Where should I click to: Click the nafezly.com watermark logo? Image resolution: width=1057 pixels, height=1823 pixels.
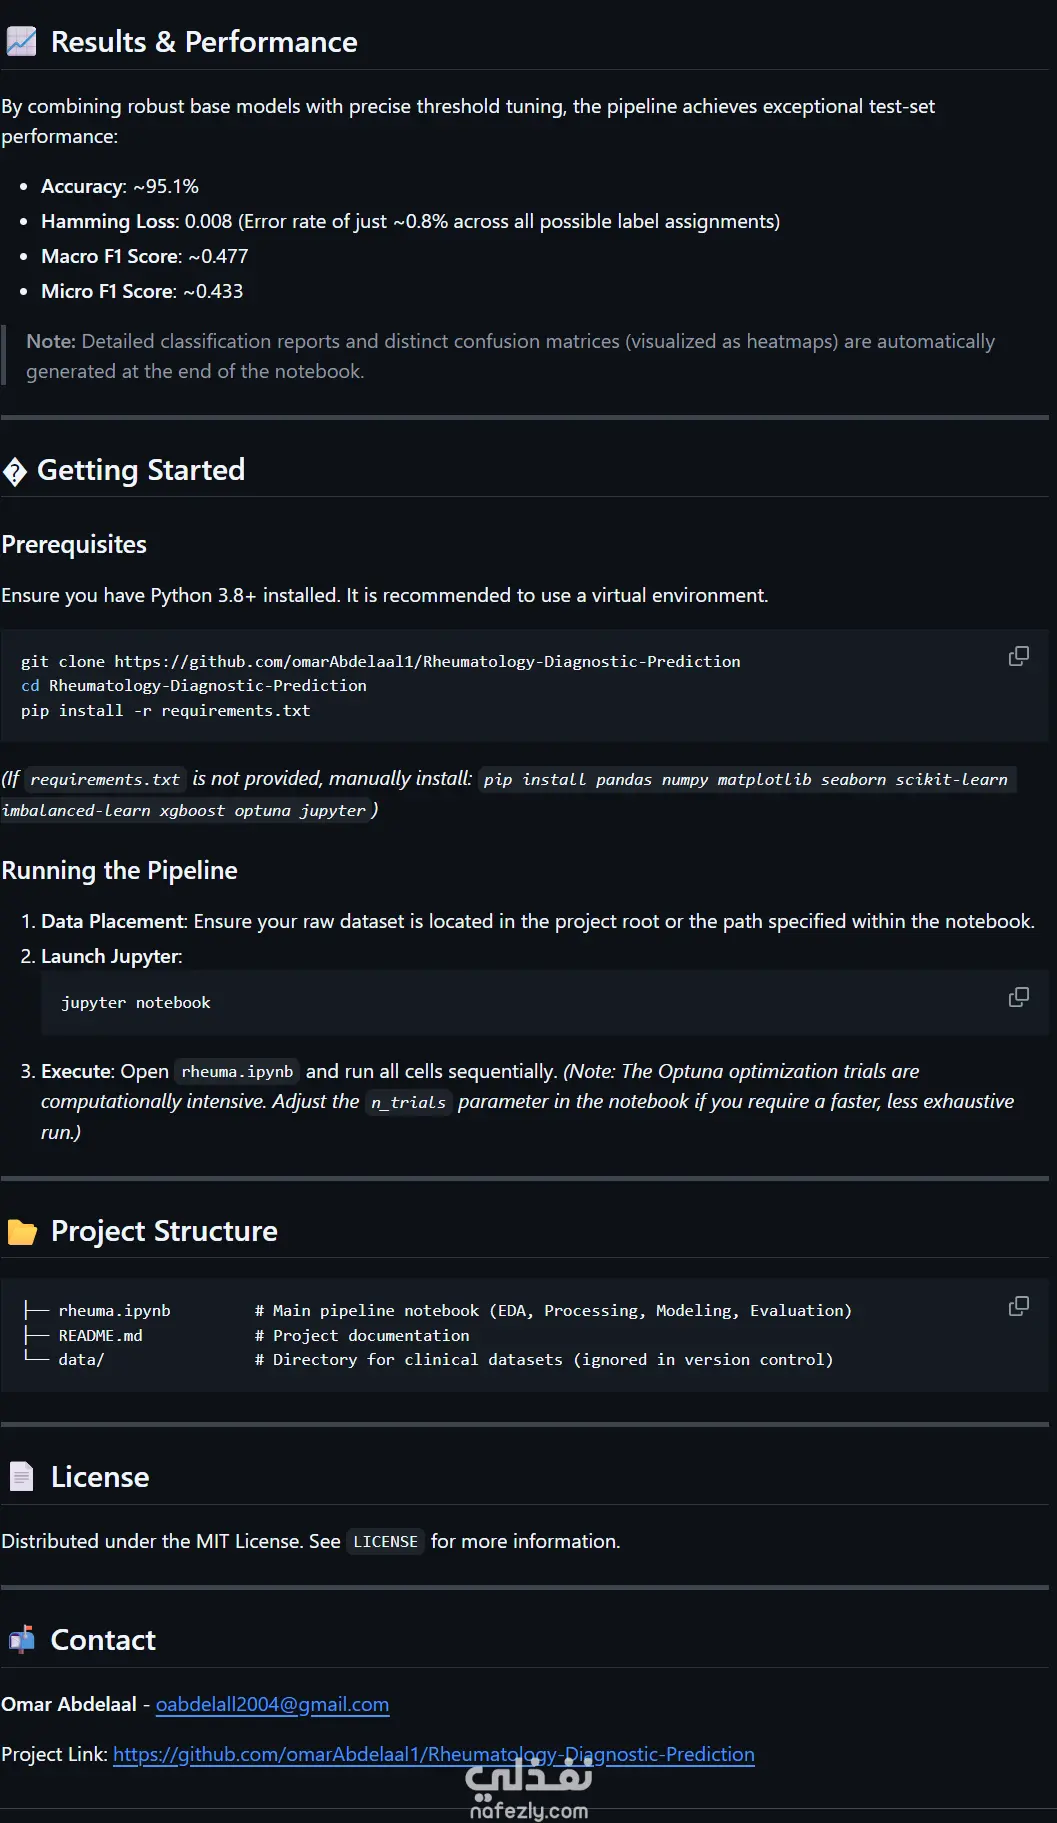[529, 1791]
